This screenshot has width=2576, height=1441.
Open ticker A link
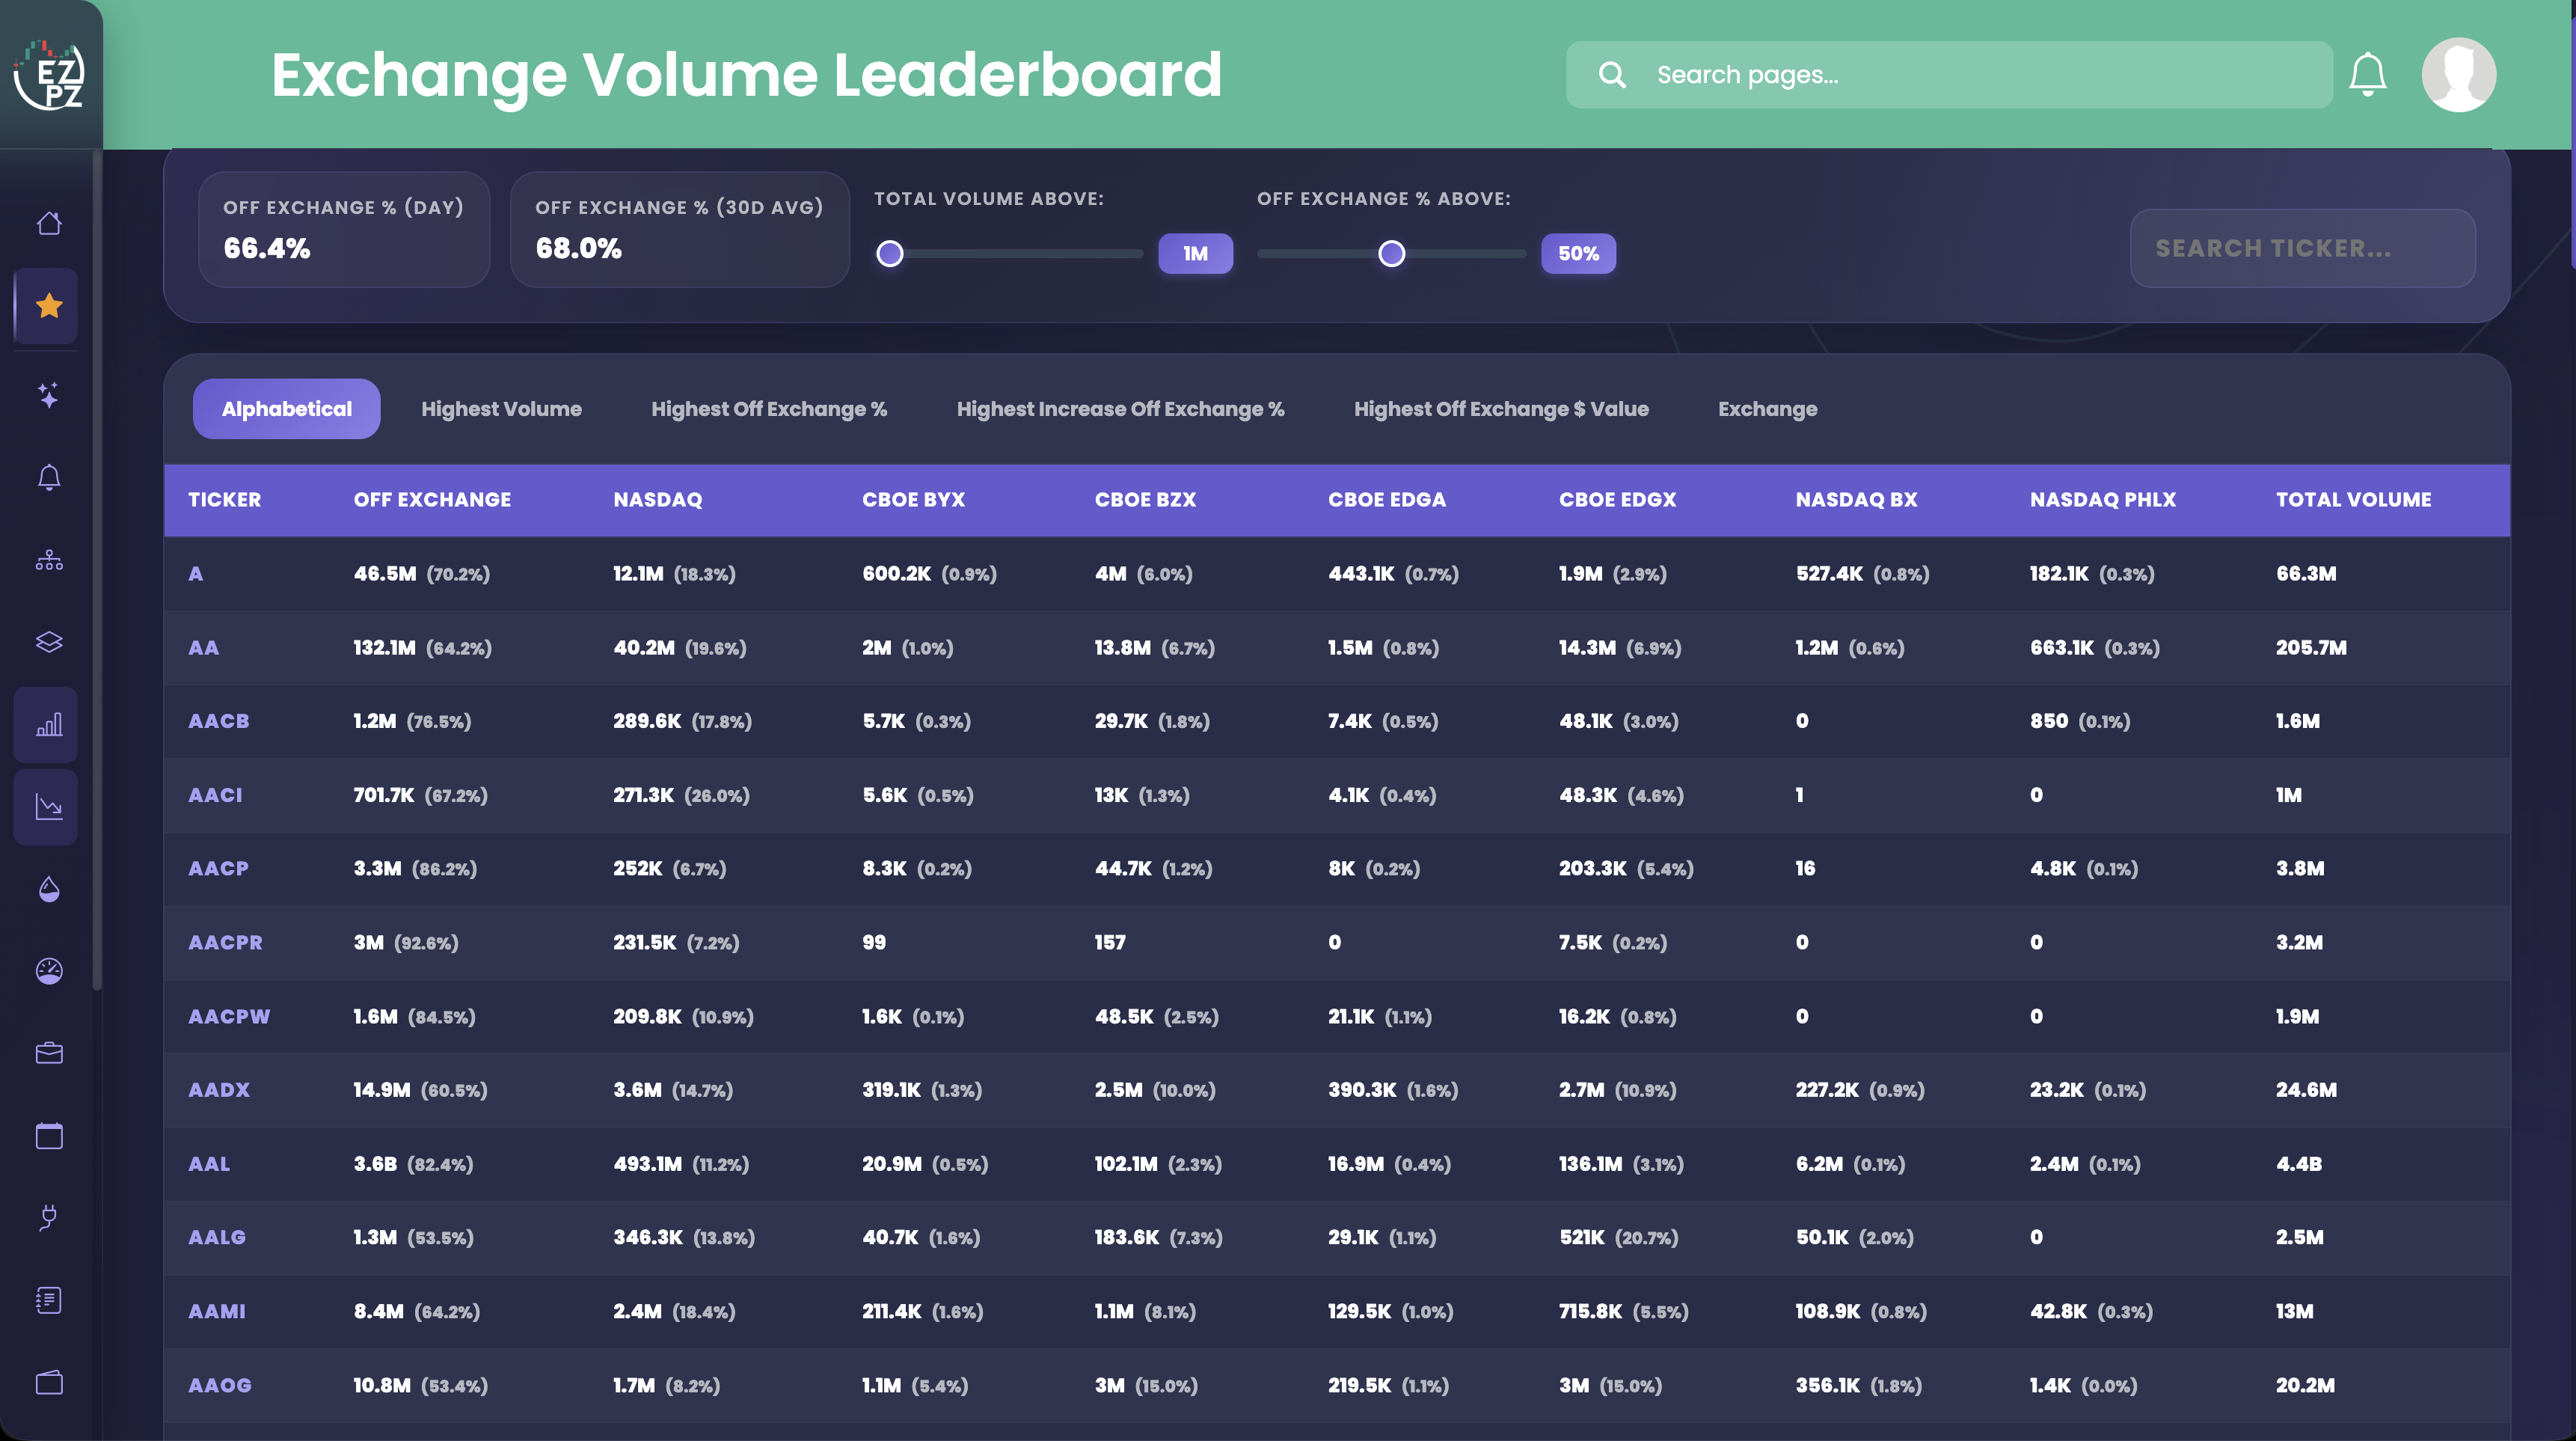196,574
